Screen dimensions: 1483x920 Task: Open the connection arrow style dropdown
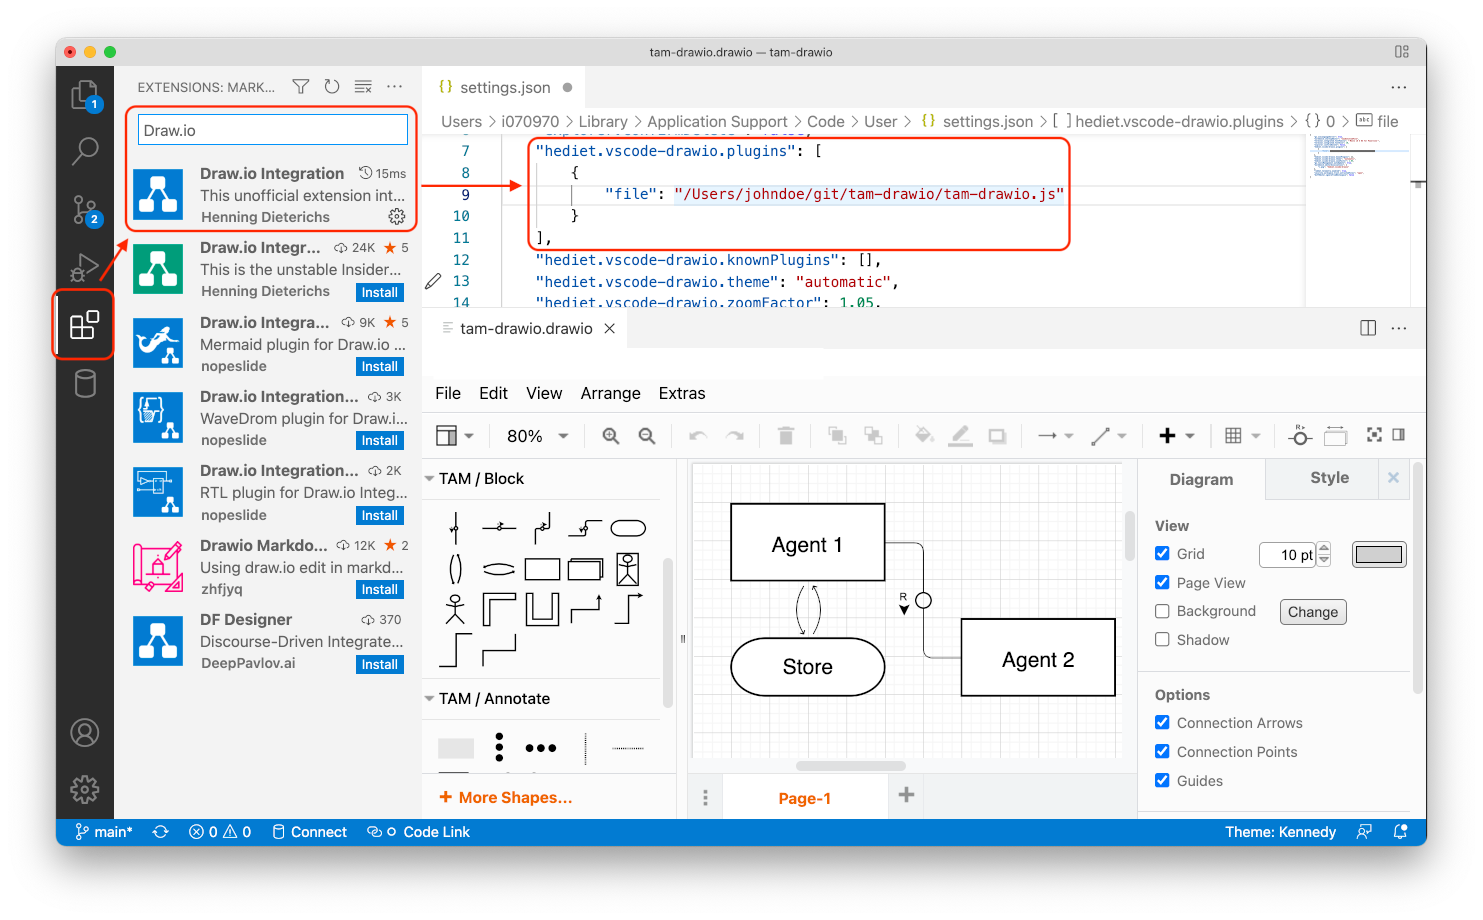coord(1056,436)
